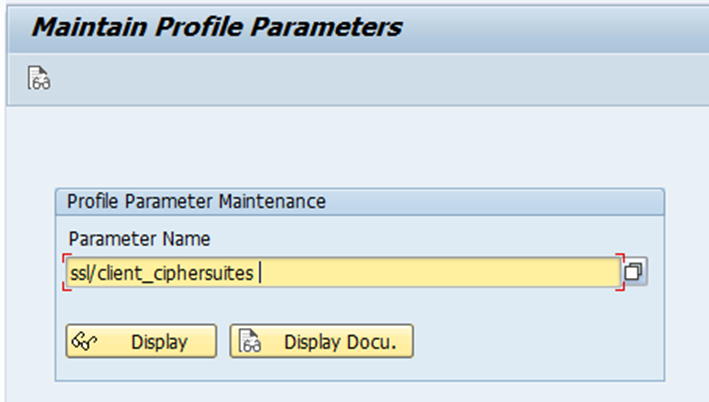The height and width of the screenshot is (402, 709).
Task: Click the word "Display" on the first button
Action: pos(159,342)
